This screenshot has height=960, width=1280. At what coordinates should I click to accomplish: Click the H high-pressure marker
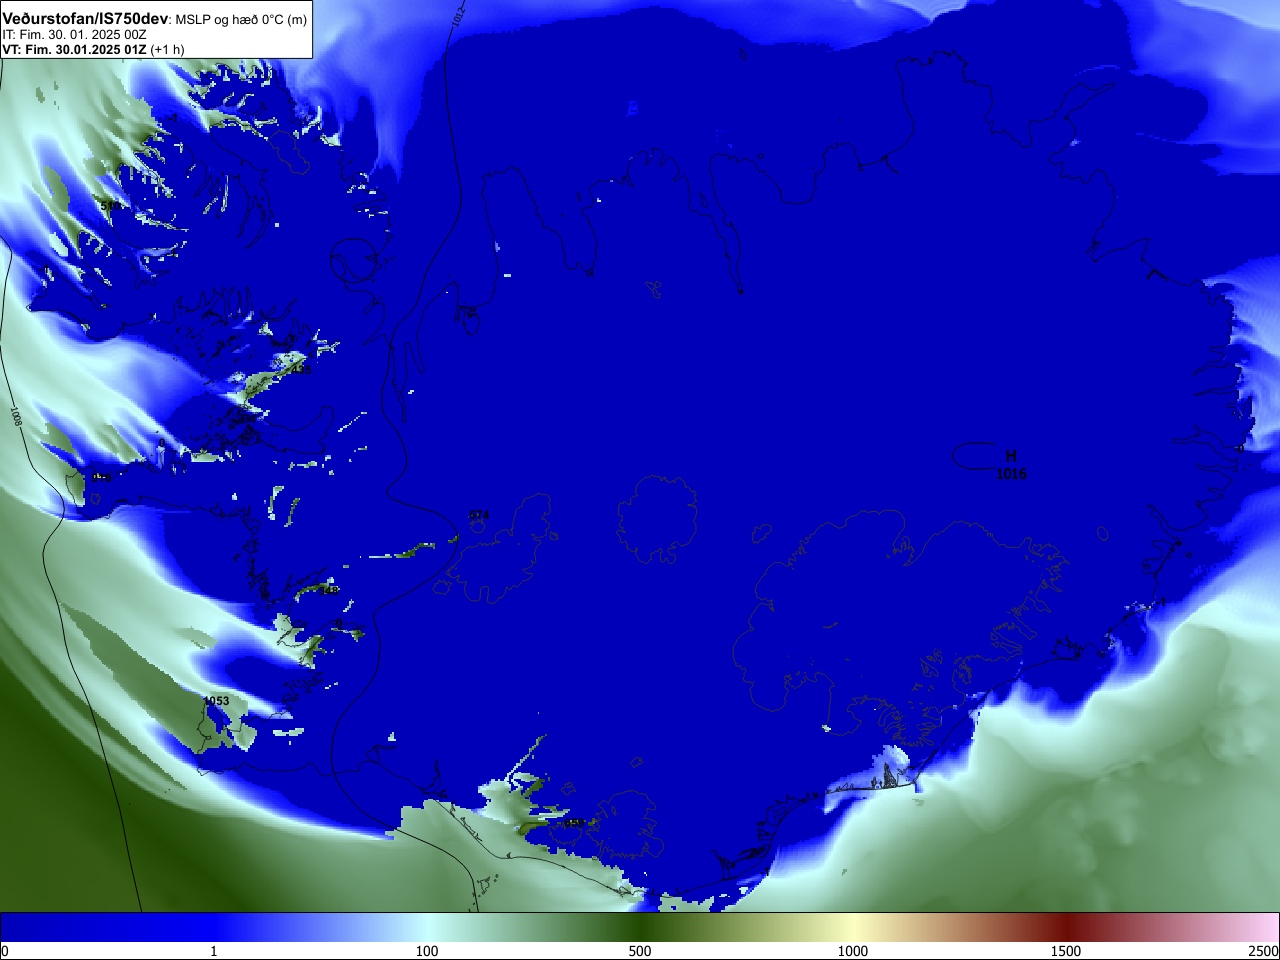tap(1011, 456)
